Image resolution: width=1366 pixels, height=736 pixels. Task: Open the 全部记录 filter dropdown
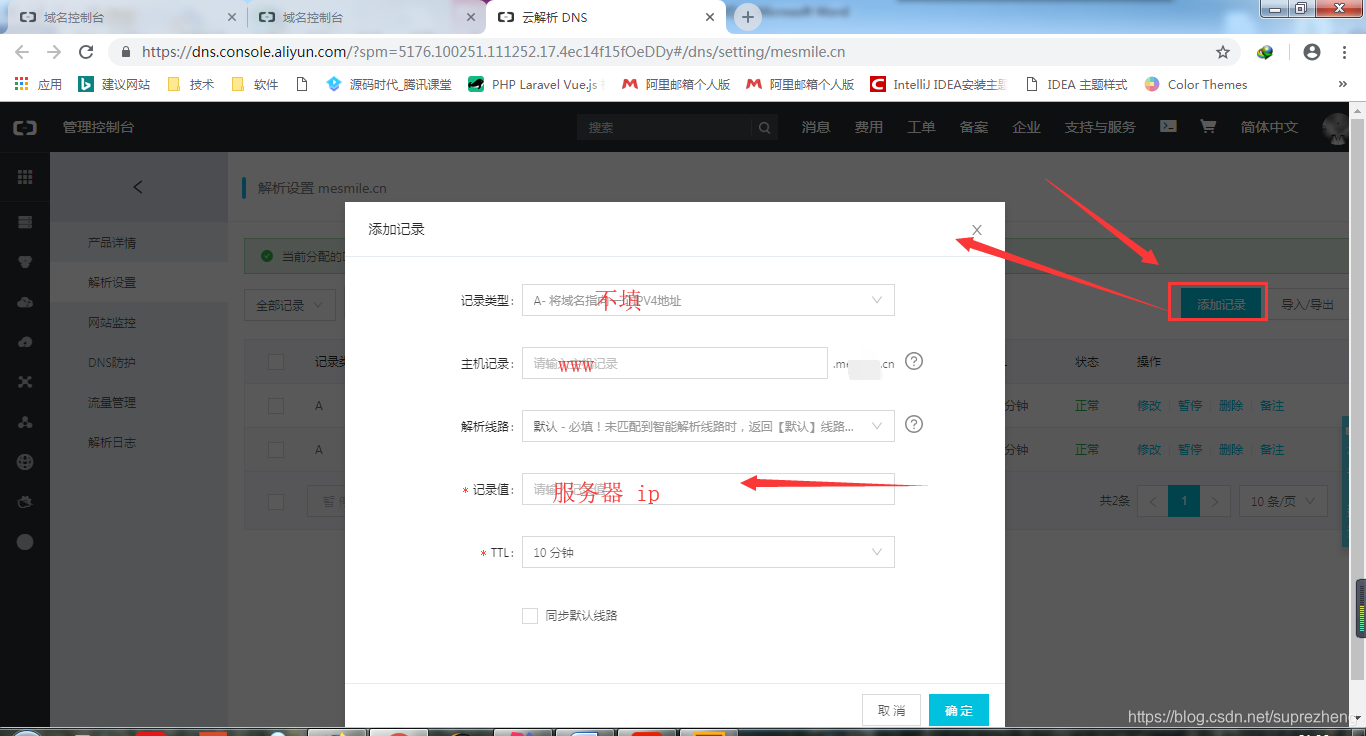pyautogui.click(x=290, y=305)
